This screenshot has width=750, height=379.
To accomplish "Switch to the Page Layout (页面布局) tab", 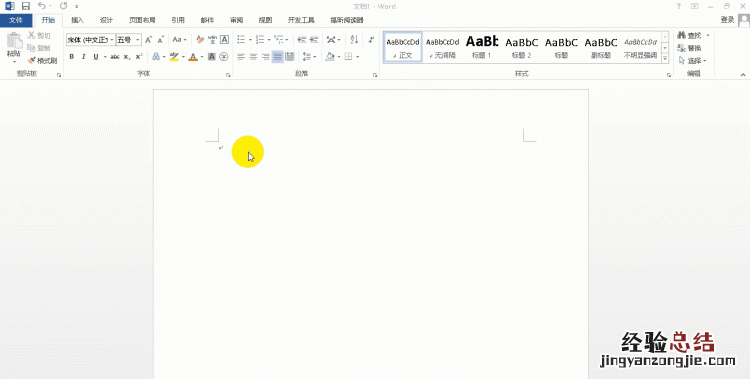I will tap(142, 20).
